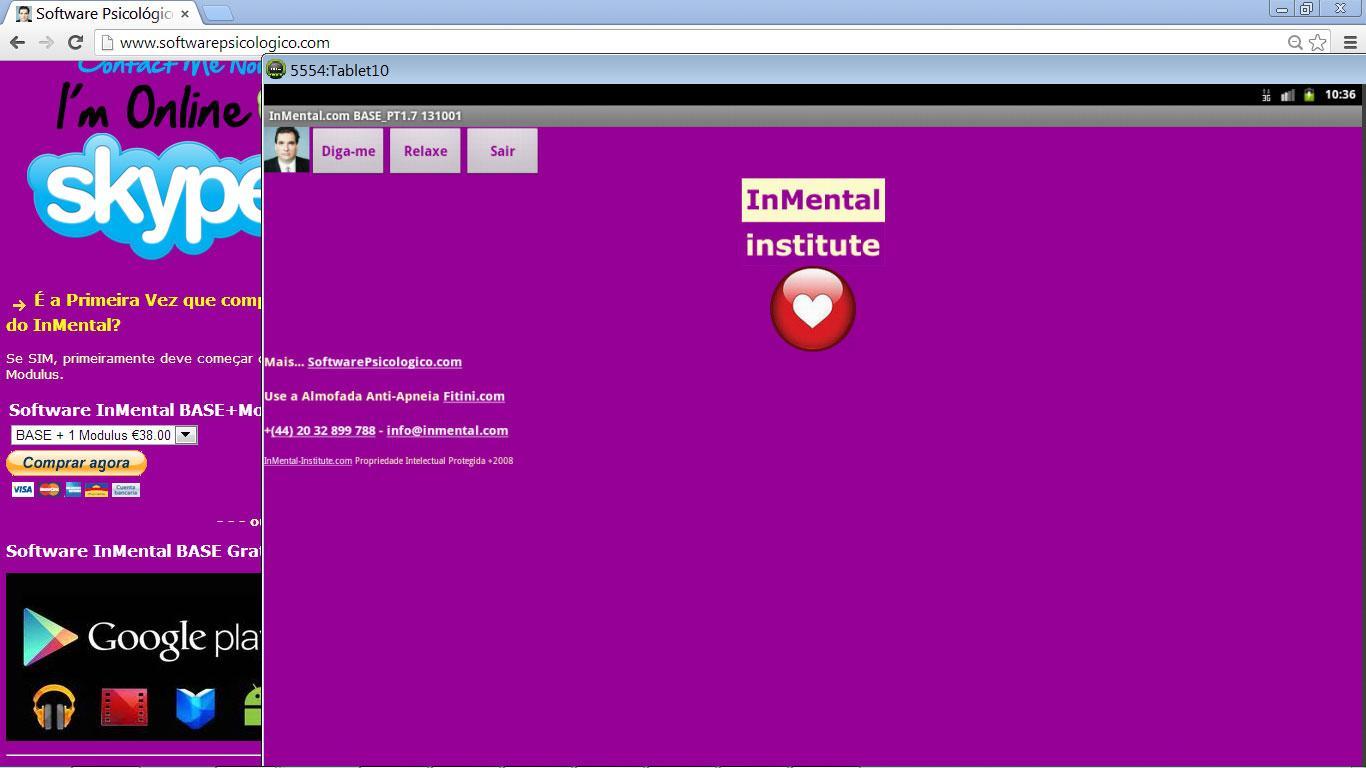Click the Chrome back arrow
This screenshot has width=1366, height=768.
(17, 42)
